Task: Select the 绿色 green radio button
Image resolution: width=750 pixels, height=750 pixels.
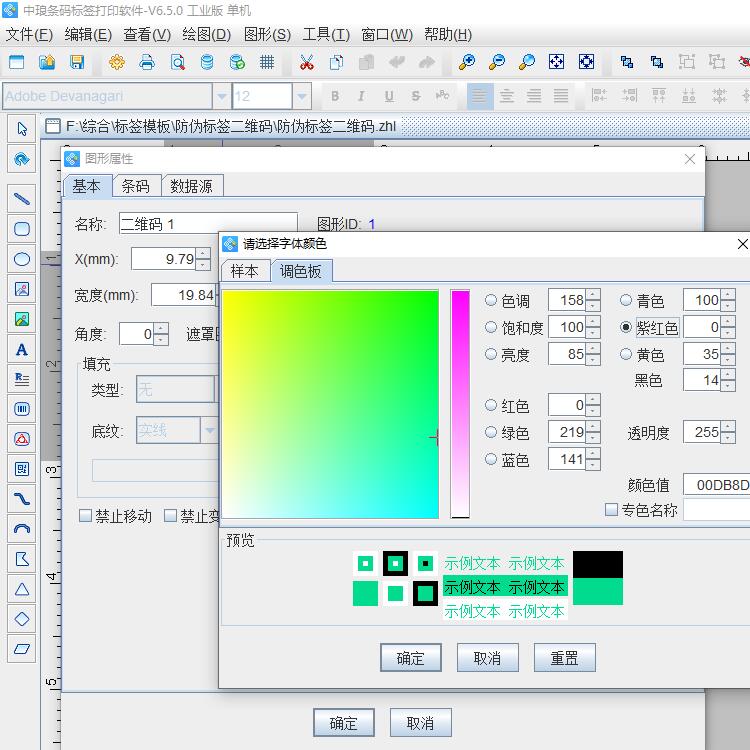Action: pyautogui.click(x=491, y=432)
